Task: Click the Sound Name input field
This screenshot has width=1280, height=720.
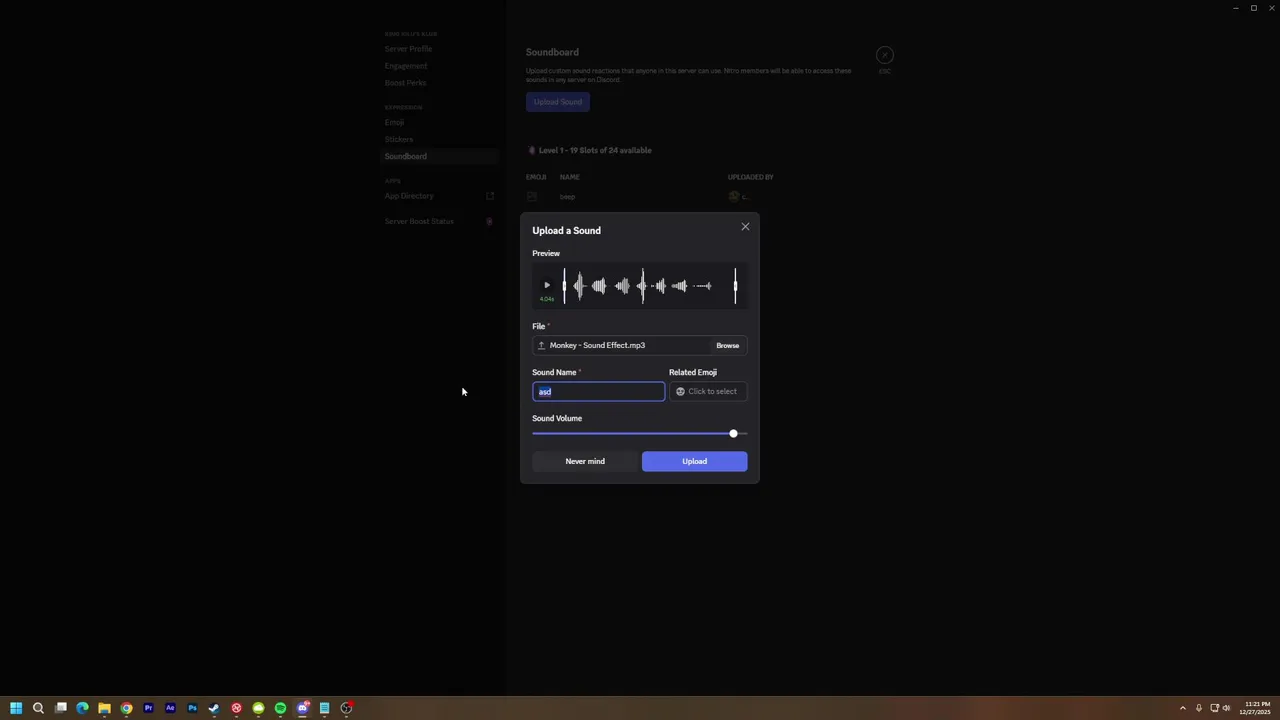Action: click(598, 391)
